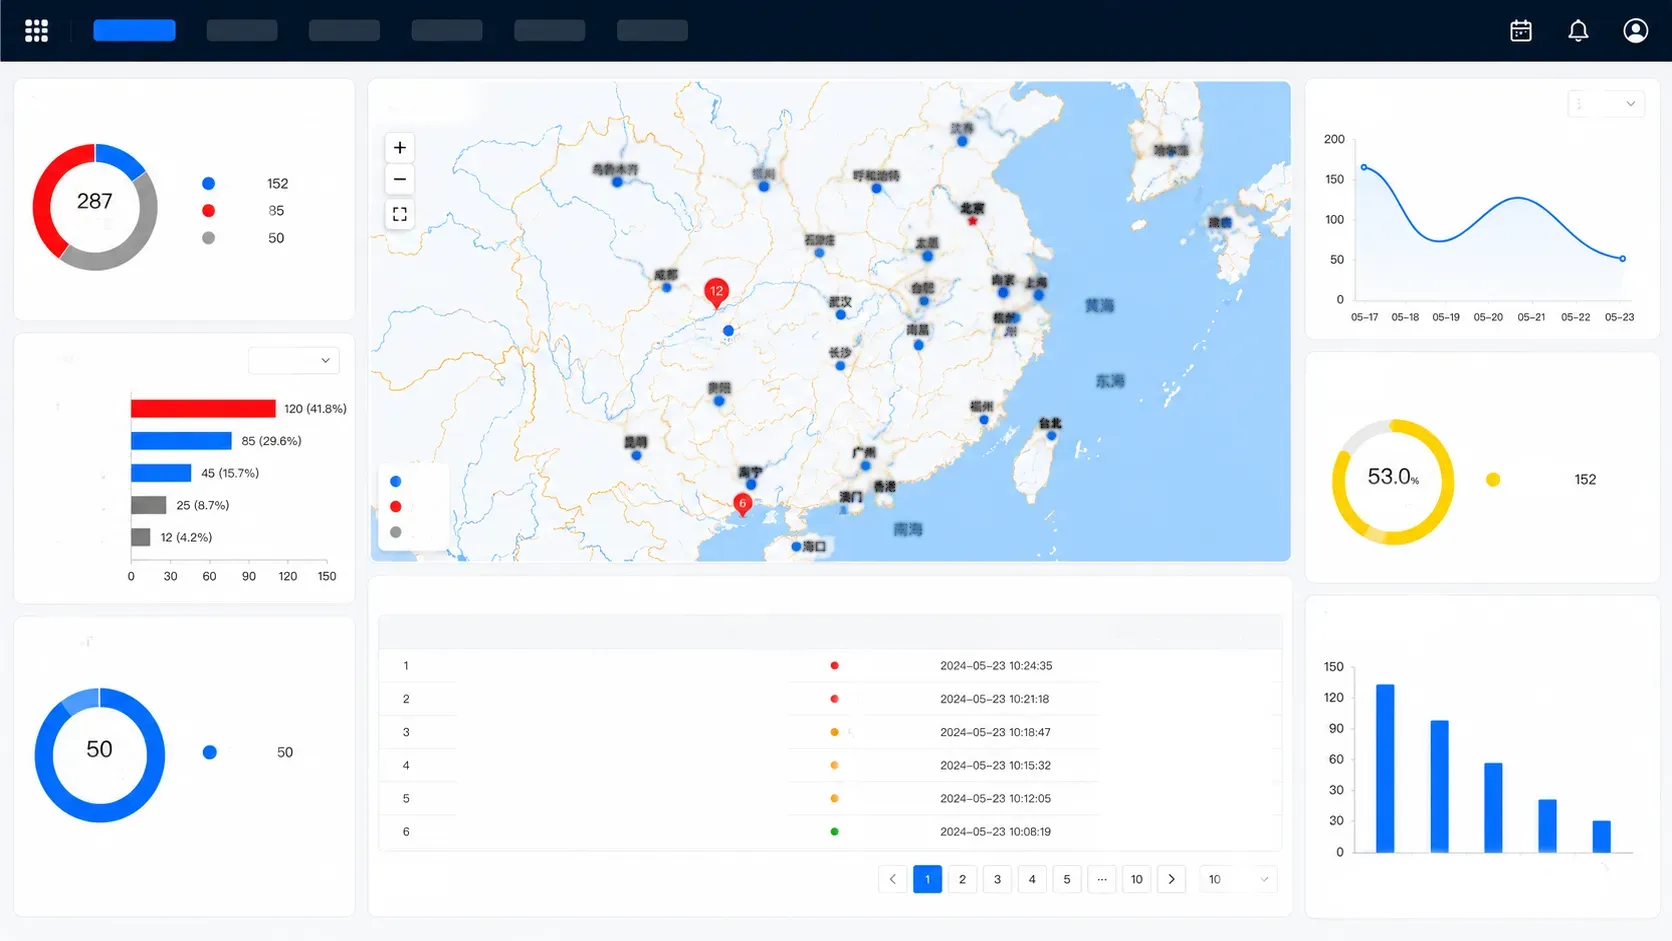Go to next page with right chevron
The height and width of the screenshot is (941, 1672).
pos(1171,880)
